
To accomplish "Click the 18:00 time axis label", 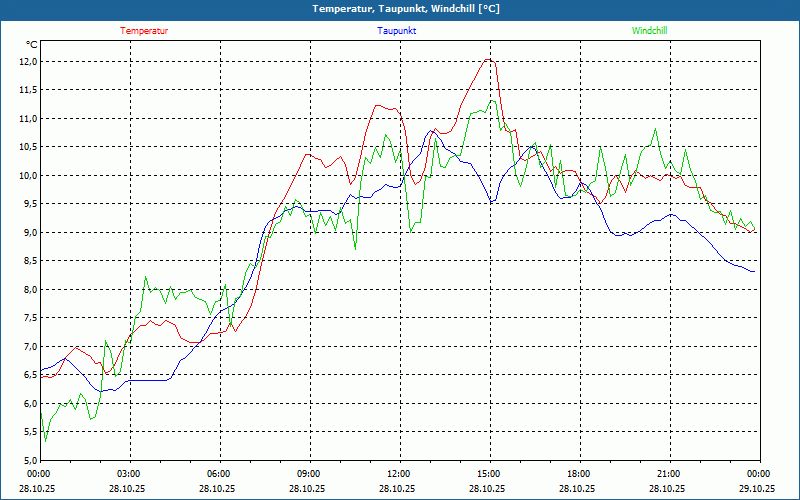I will 579,474.
